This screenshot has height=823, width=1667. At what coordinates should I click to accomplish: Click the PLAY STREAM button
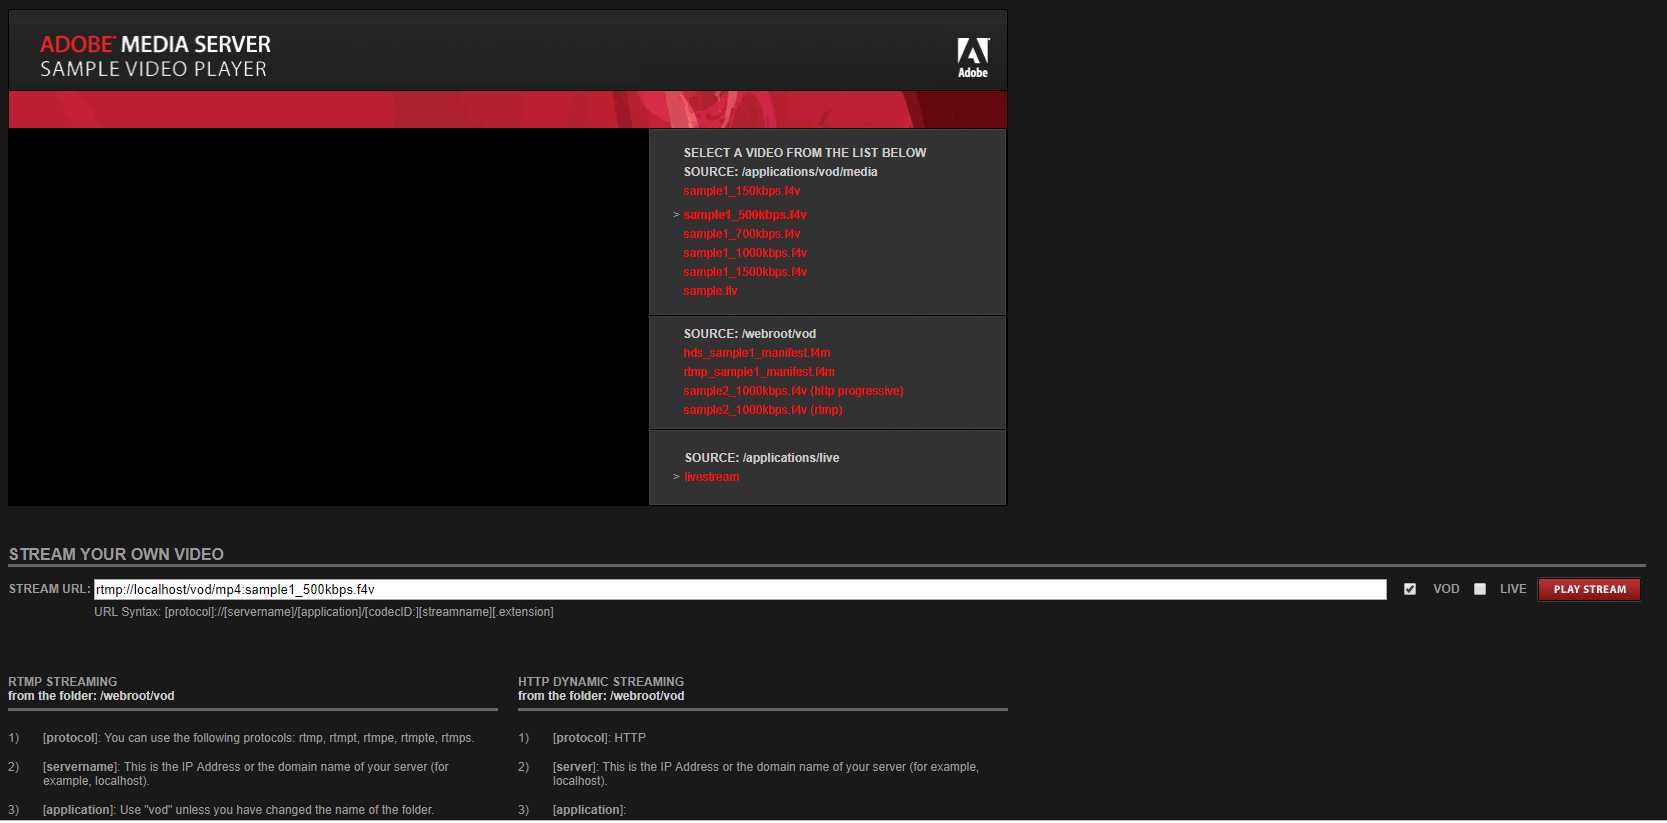(1589, 589)
